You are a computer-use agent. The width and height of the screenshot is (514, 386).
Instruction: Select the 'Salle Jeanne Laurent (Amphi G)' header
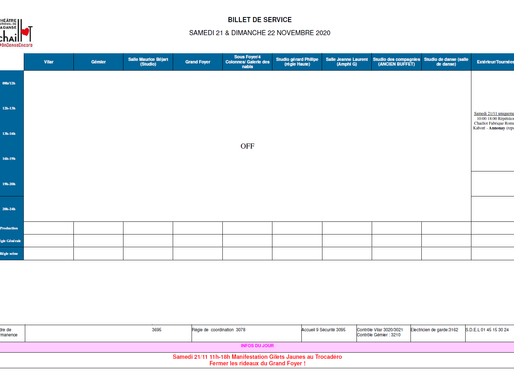pos(347,62)
